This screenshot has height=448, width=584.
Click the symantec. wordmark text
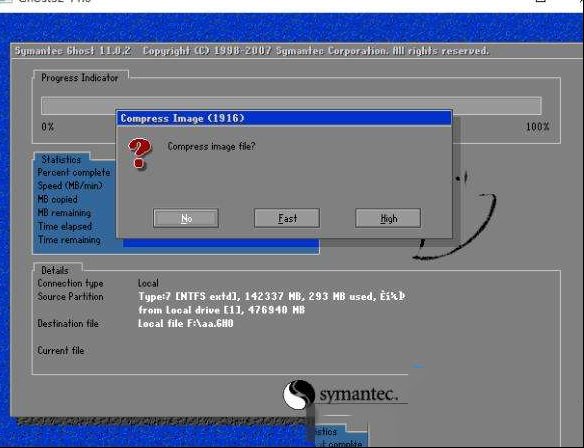coord(358,394)
